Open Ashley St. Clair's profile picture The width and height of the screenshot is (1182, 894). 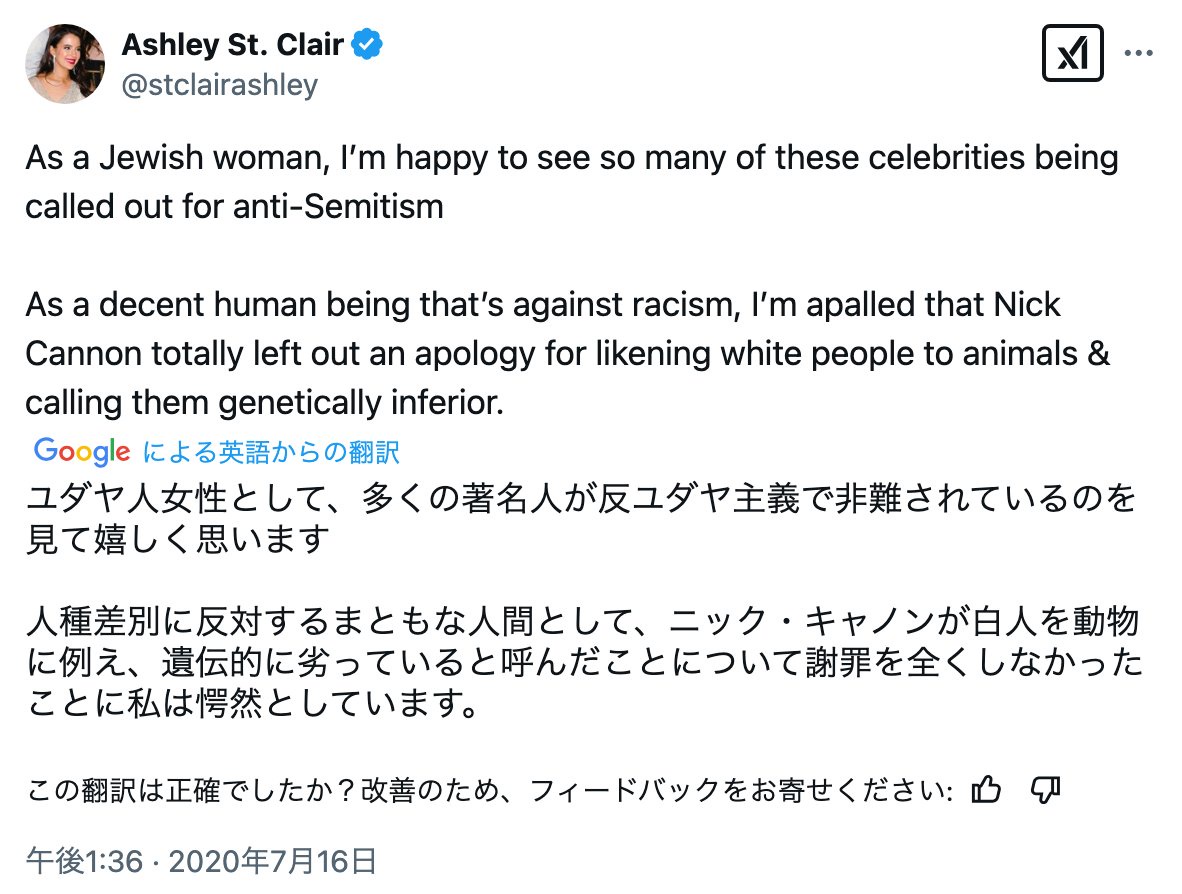click(66, 63)
